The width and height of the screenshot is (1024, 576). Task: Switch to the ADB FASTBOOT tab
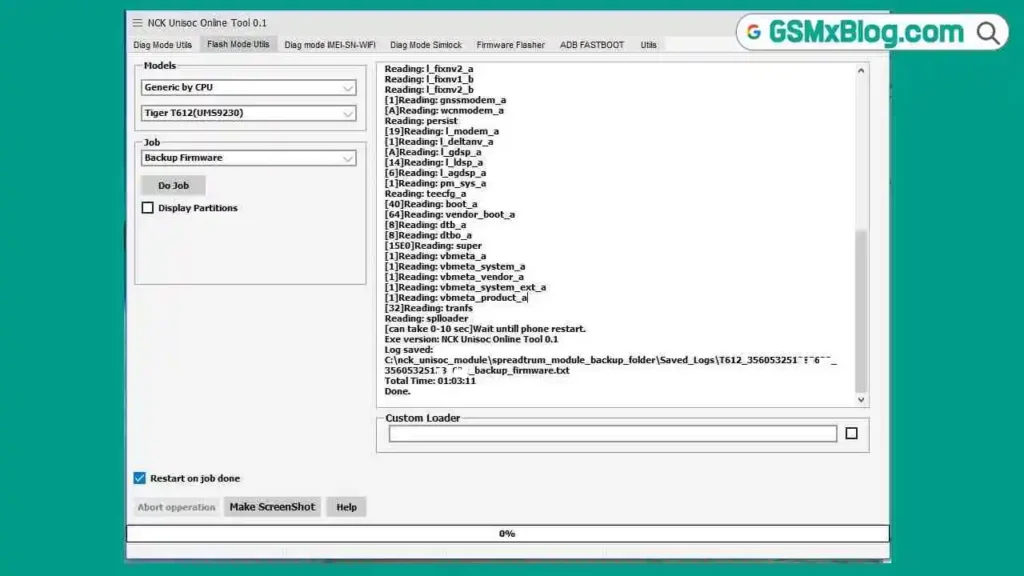pos(592,45)
